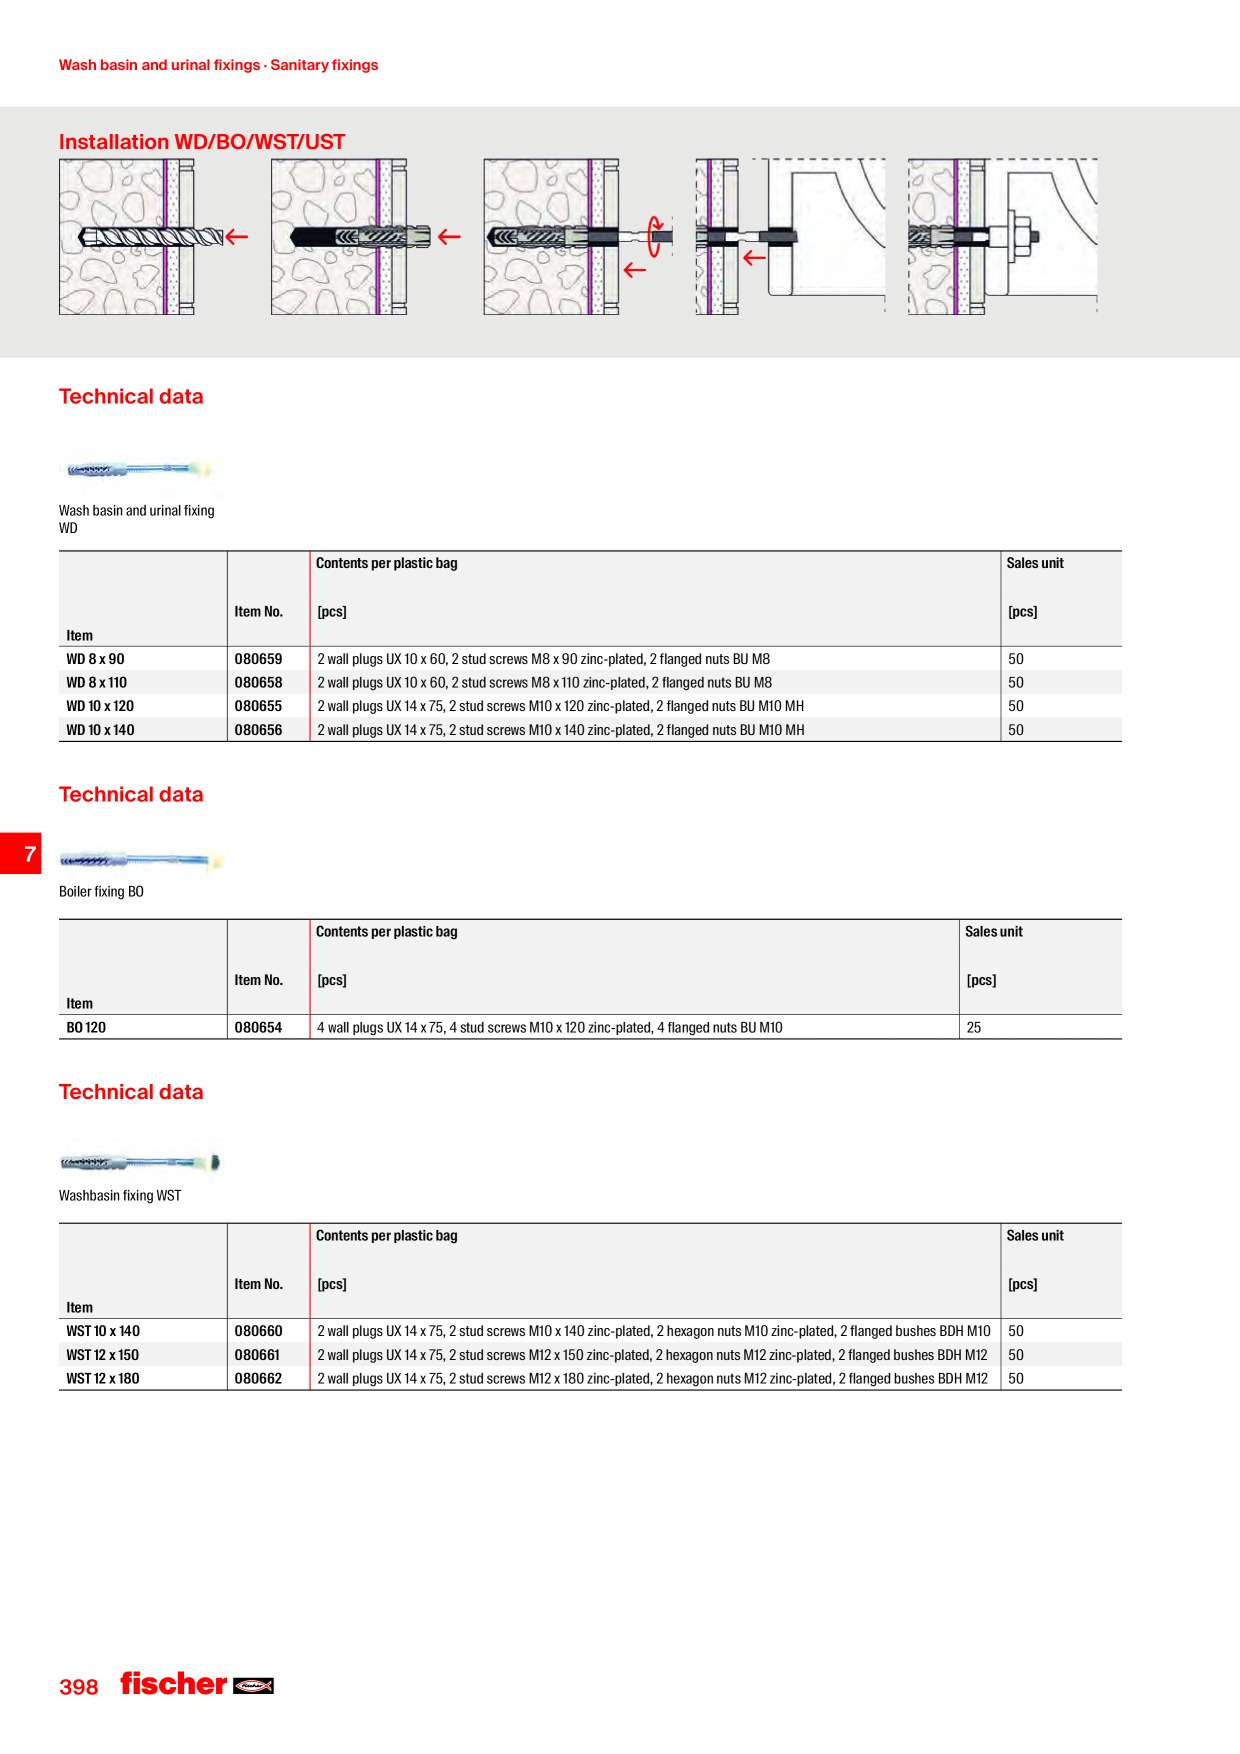Click item cell 'WD 10 x 120'

pyautogui.click(x=100, y=706)
